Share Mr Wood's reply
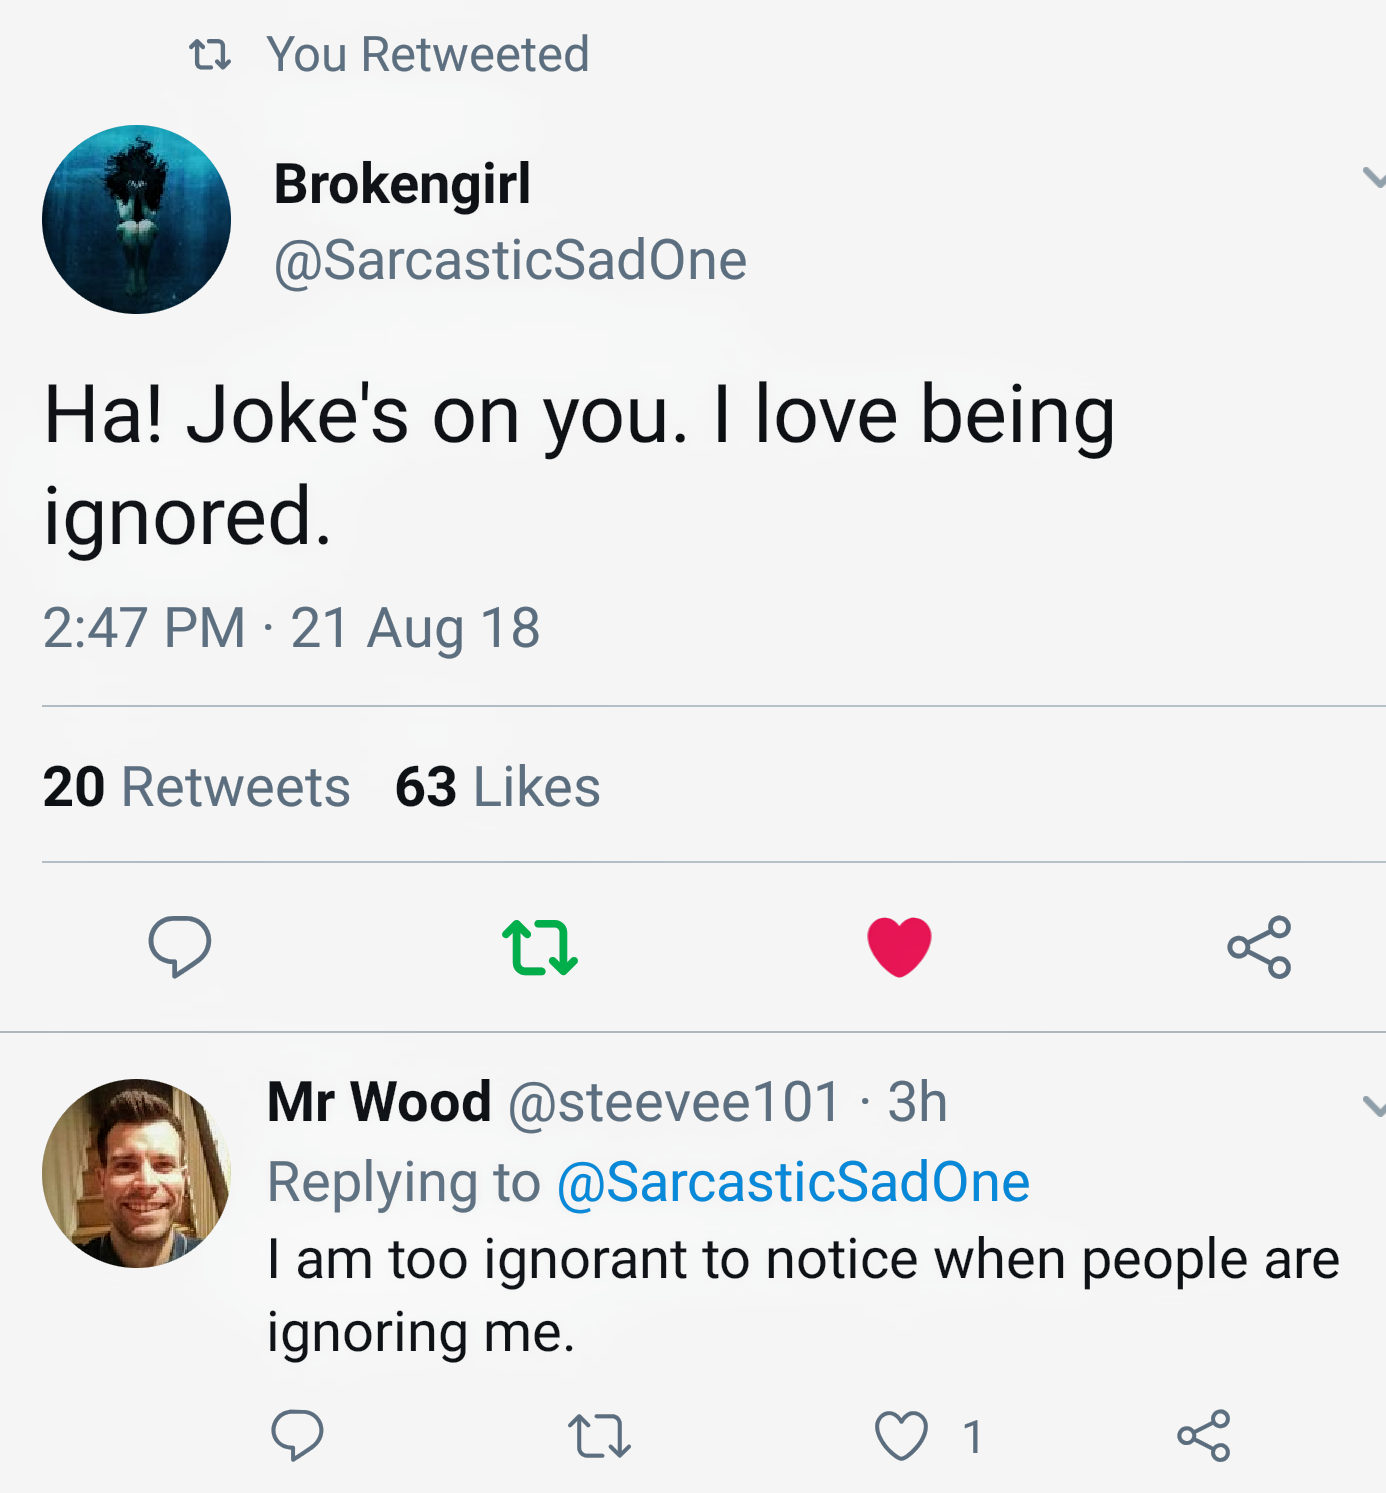This screenshot has height=1493, width=1386. tap(1203, 1436)
